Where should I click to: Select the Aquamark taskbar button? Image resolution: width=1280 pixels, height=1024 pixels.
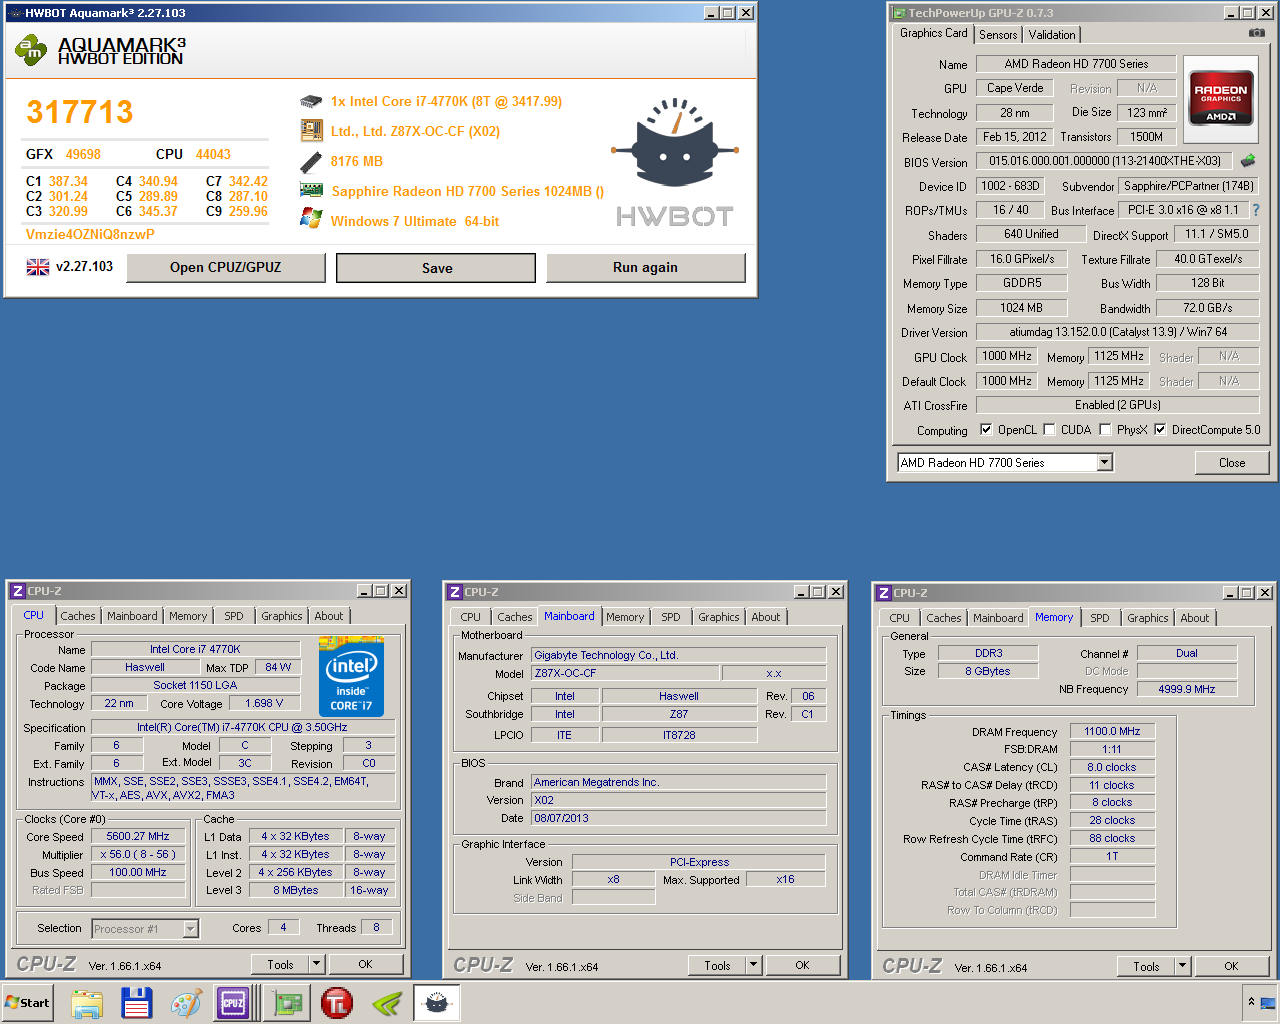coord(436,1003)
